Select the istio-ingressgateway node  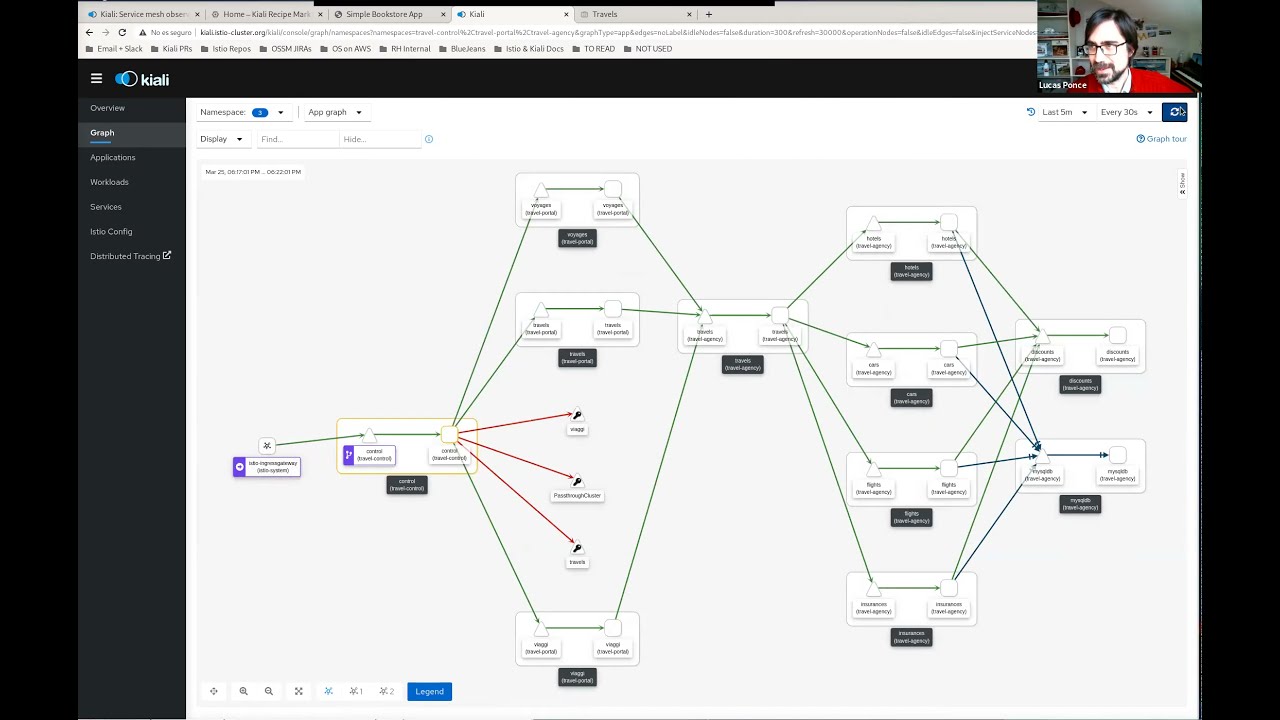click(x=267, y=446)
